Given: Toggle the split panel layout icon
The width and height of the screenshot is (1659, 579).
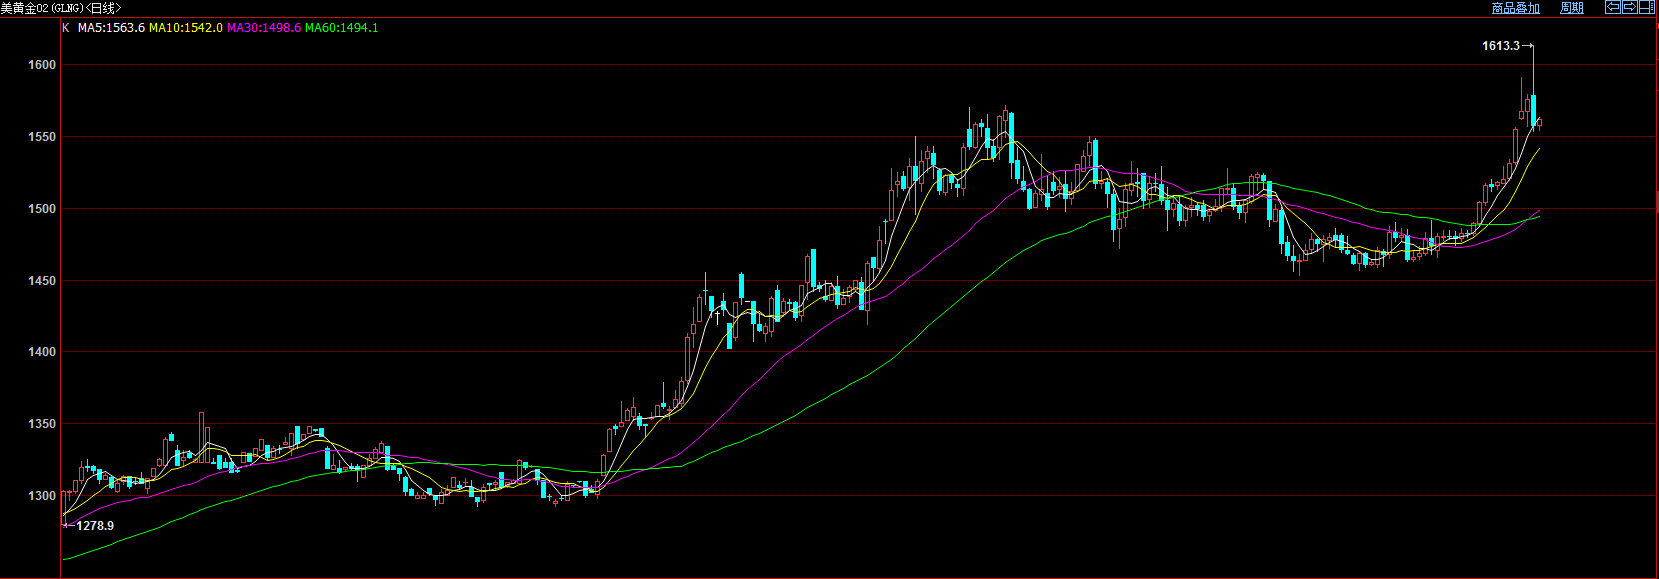Looking at the screenshot, I should click(x=1646, y=7).
